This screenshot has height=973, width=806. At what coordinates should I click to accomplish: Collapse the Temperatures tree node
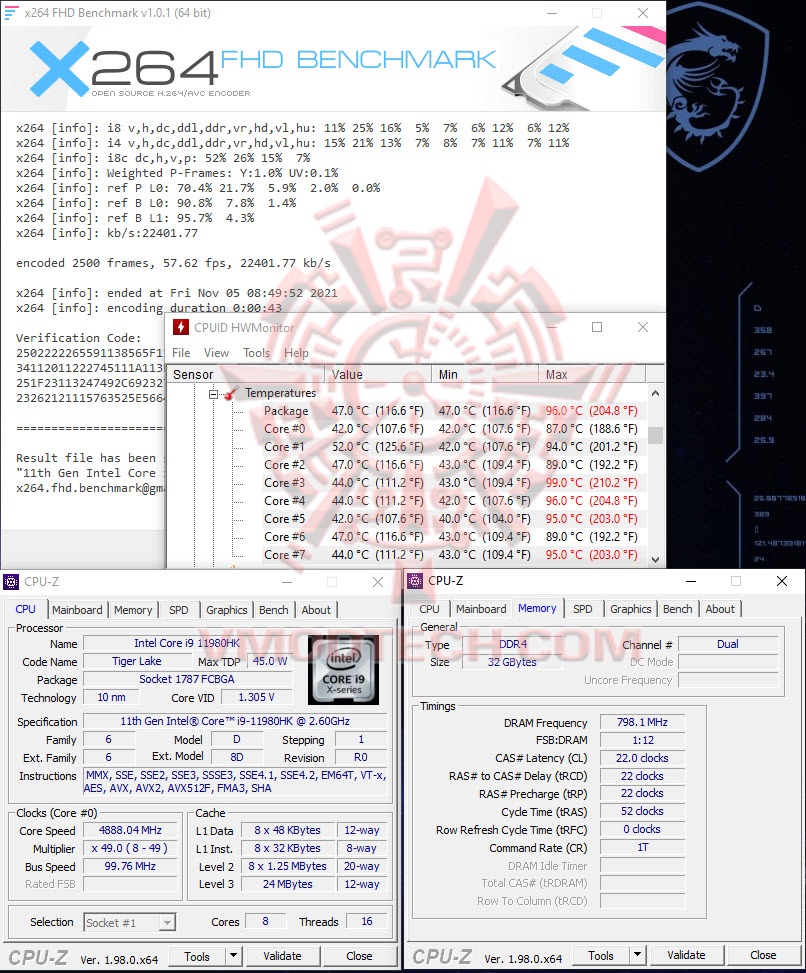coord(212,392)
